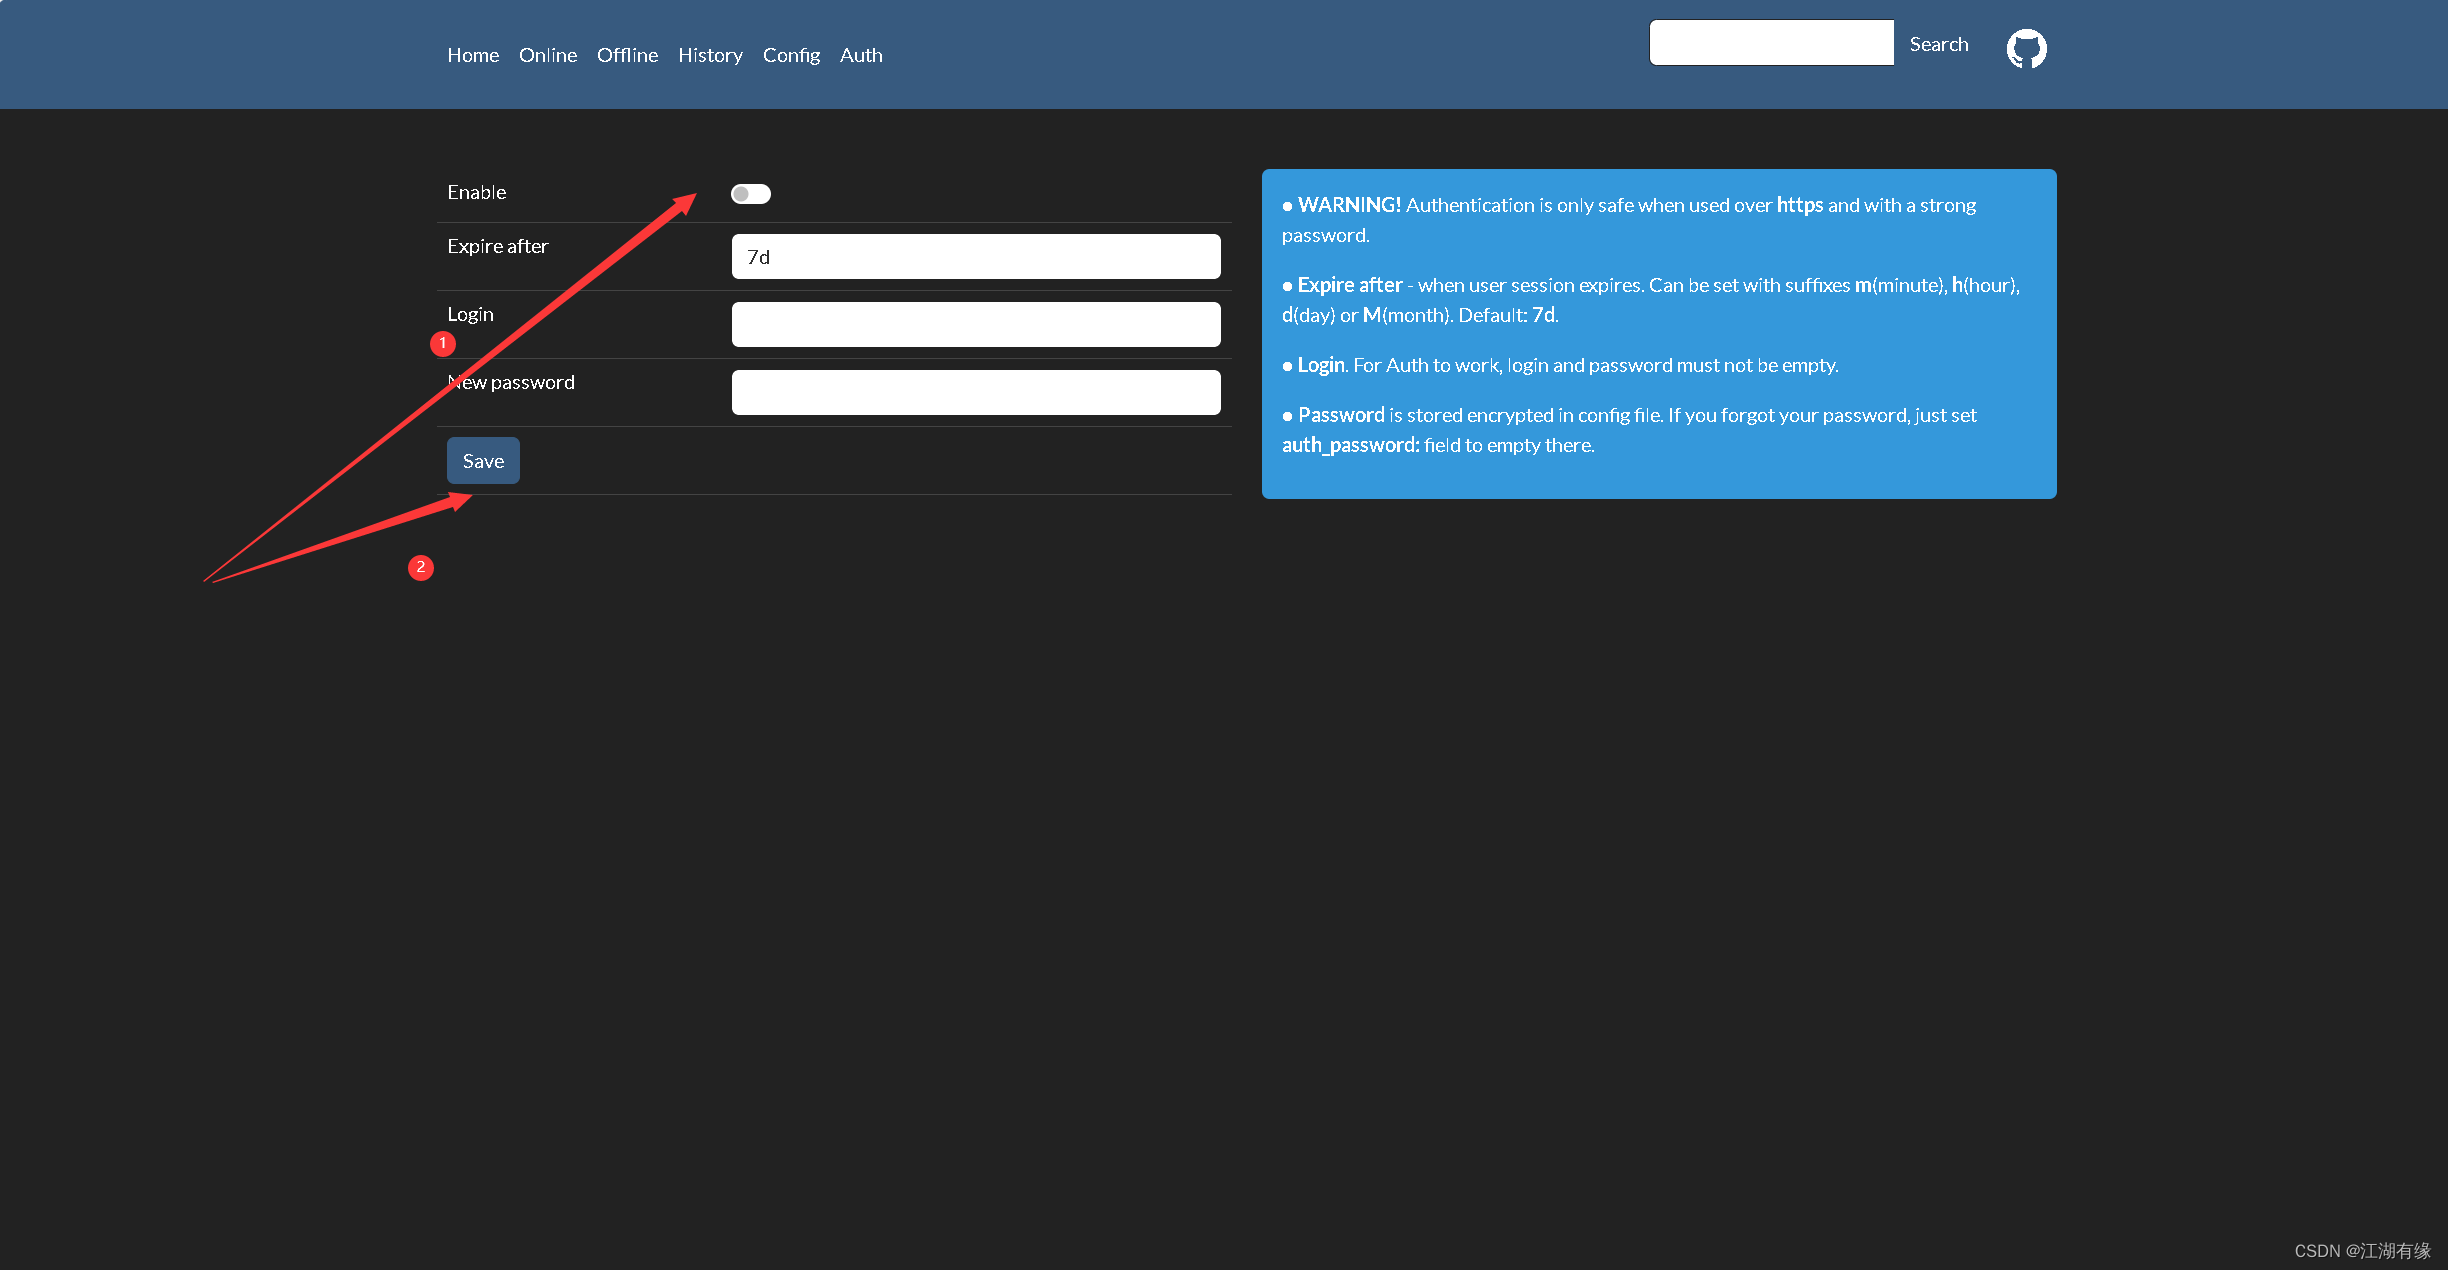Open the History page
The width and height of the screenshot is (2448, 1270).
(x=710, y=55)
